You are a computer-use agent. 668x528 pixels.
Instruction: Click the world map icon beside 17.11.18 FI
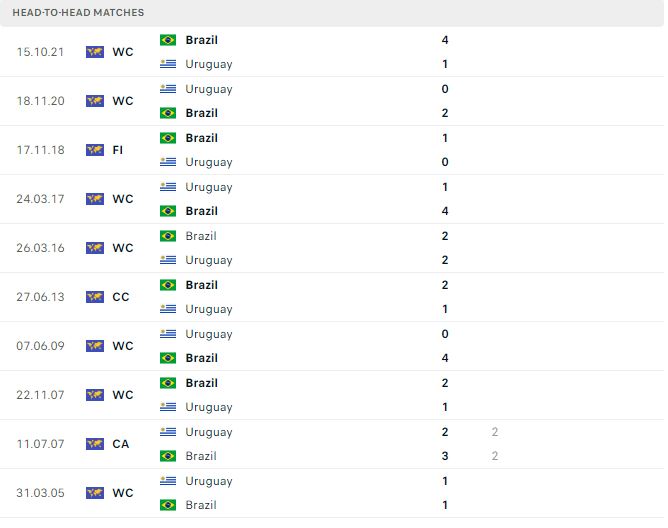tap(95, 150)
